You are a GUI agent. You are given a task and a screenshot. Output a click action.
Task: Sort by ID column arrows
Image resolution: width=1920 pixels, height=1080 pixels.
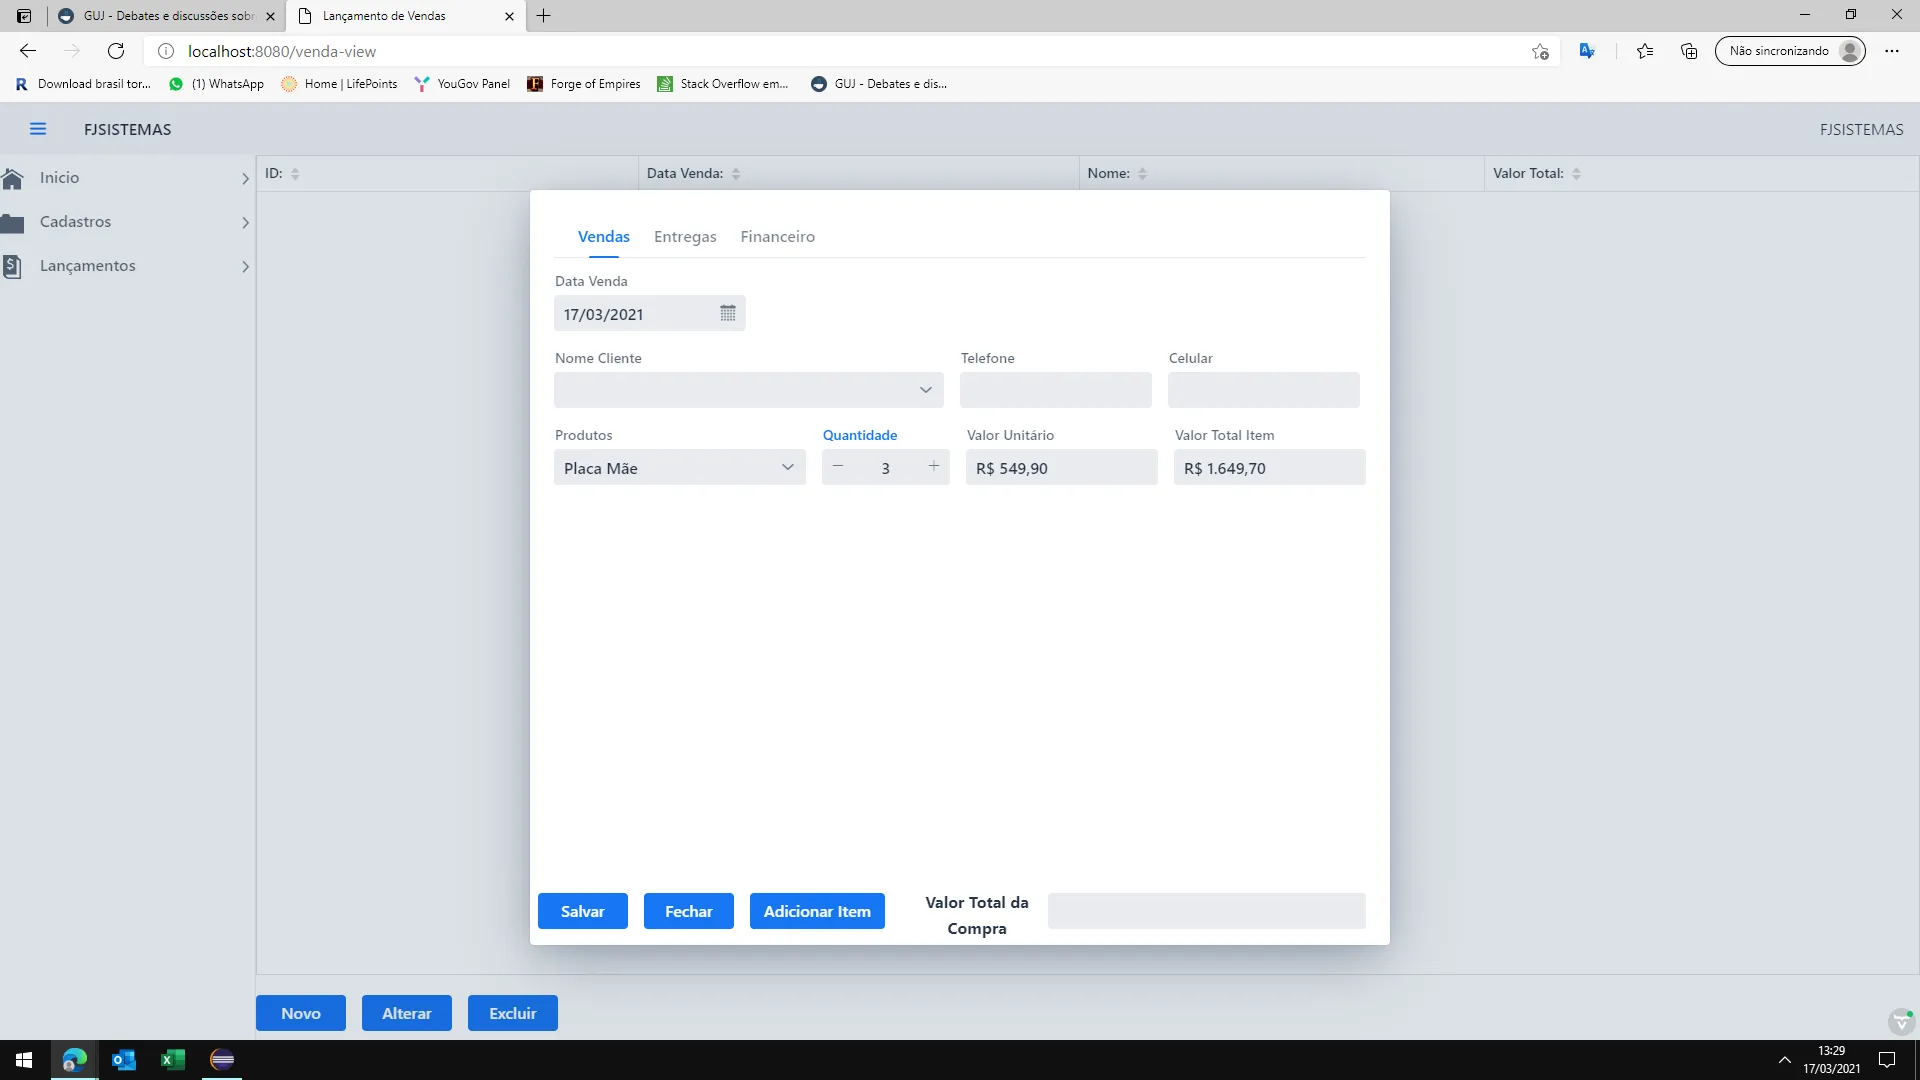click(295, 174)
